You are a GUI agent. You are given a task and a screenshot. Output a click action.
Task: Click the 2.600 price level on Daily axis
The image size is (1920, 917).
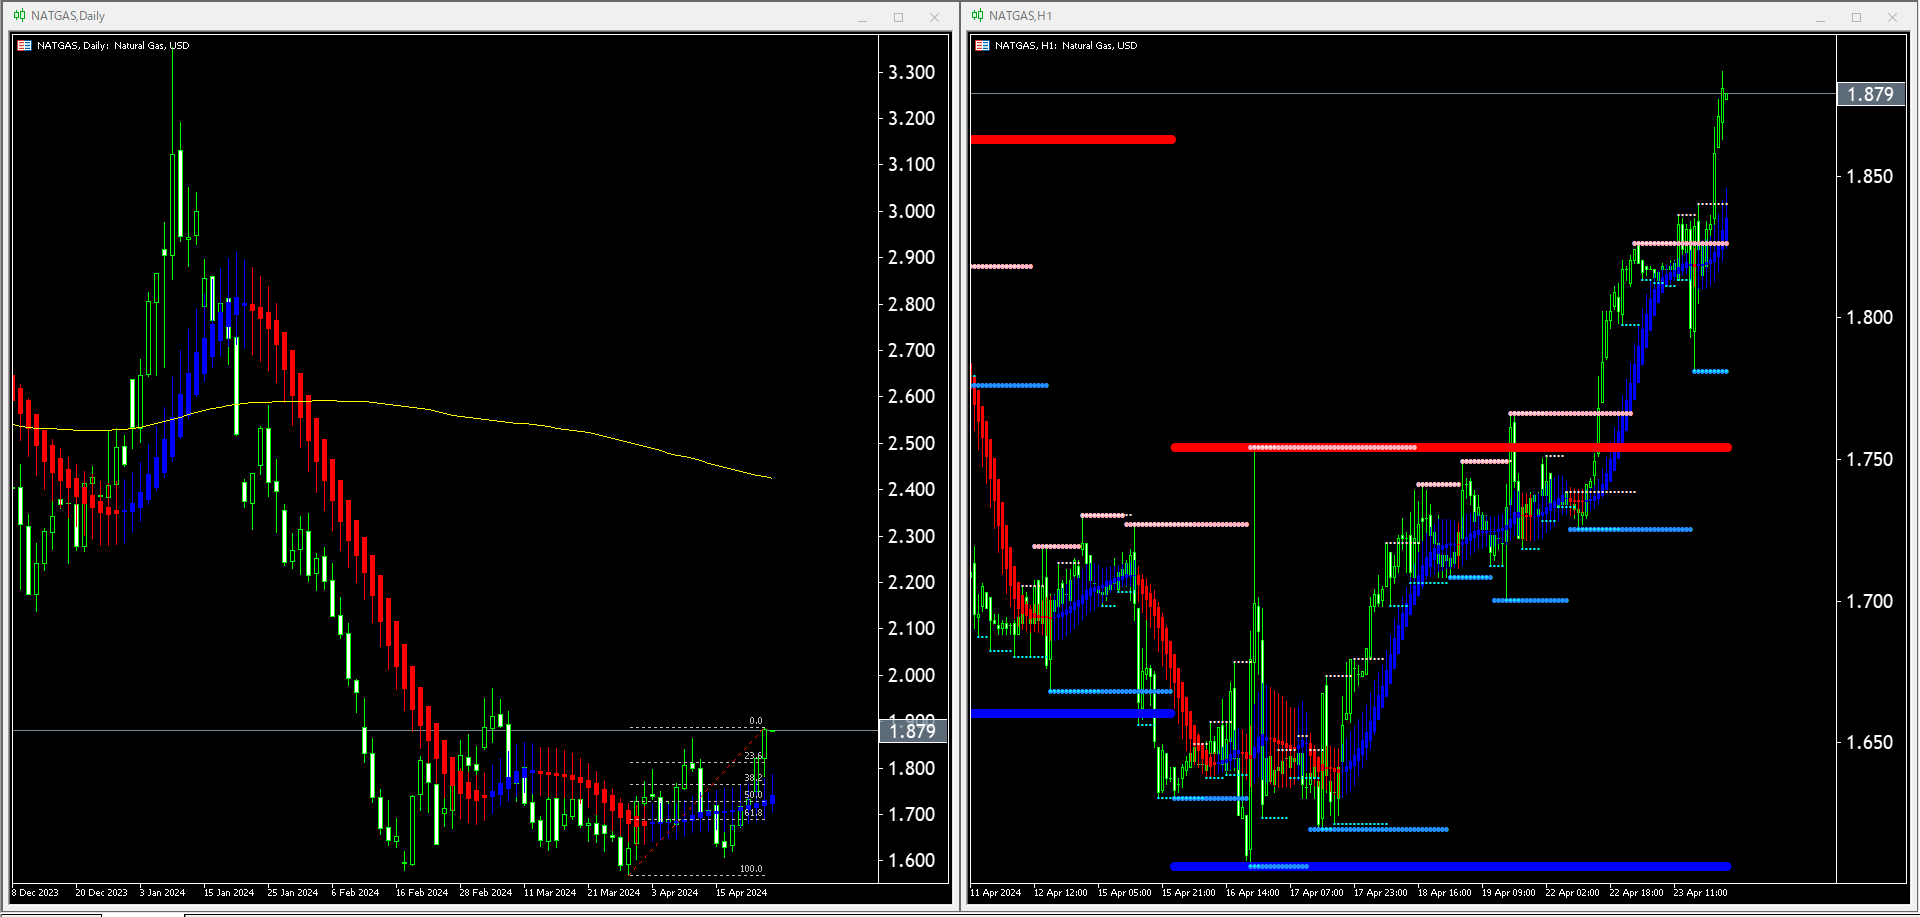click(x=912, y=396)
